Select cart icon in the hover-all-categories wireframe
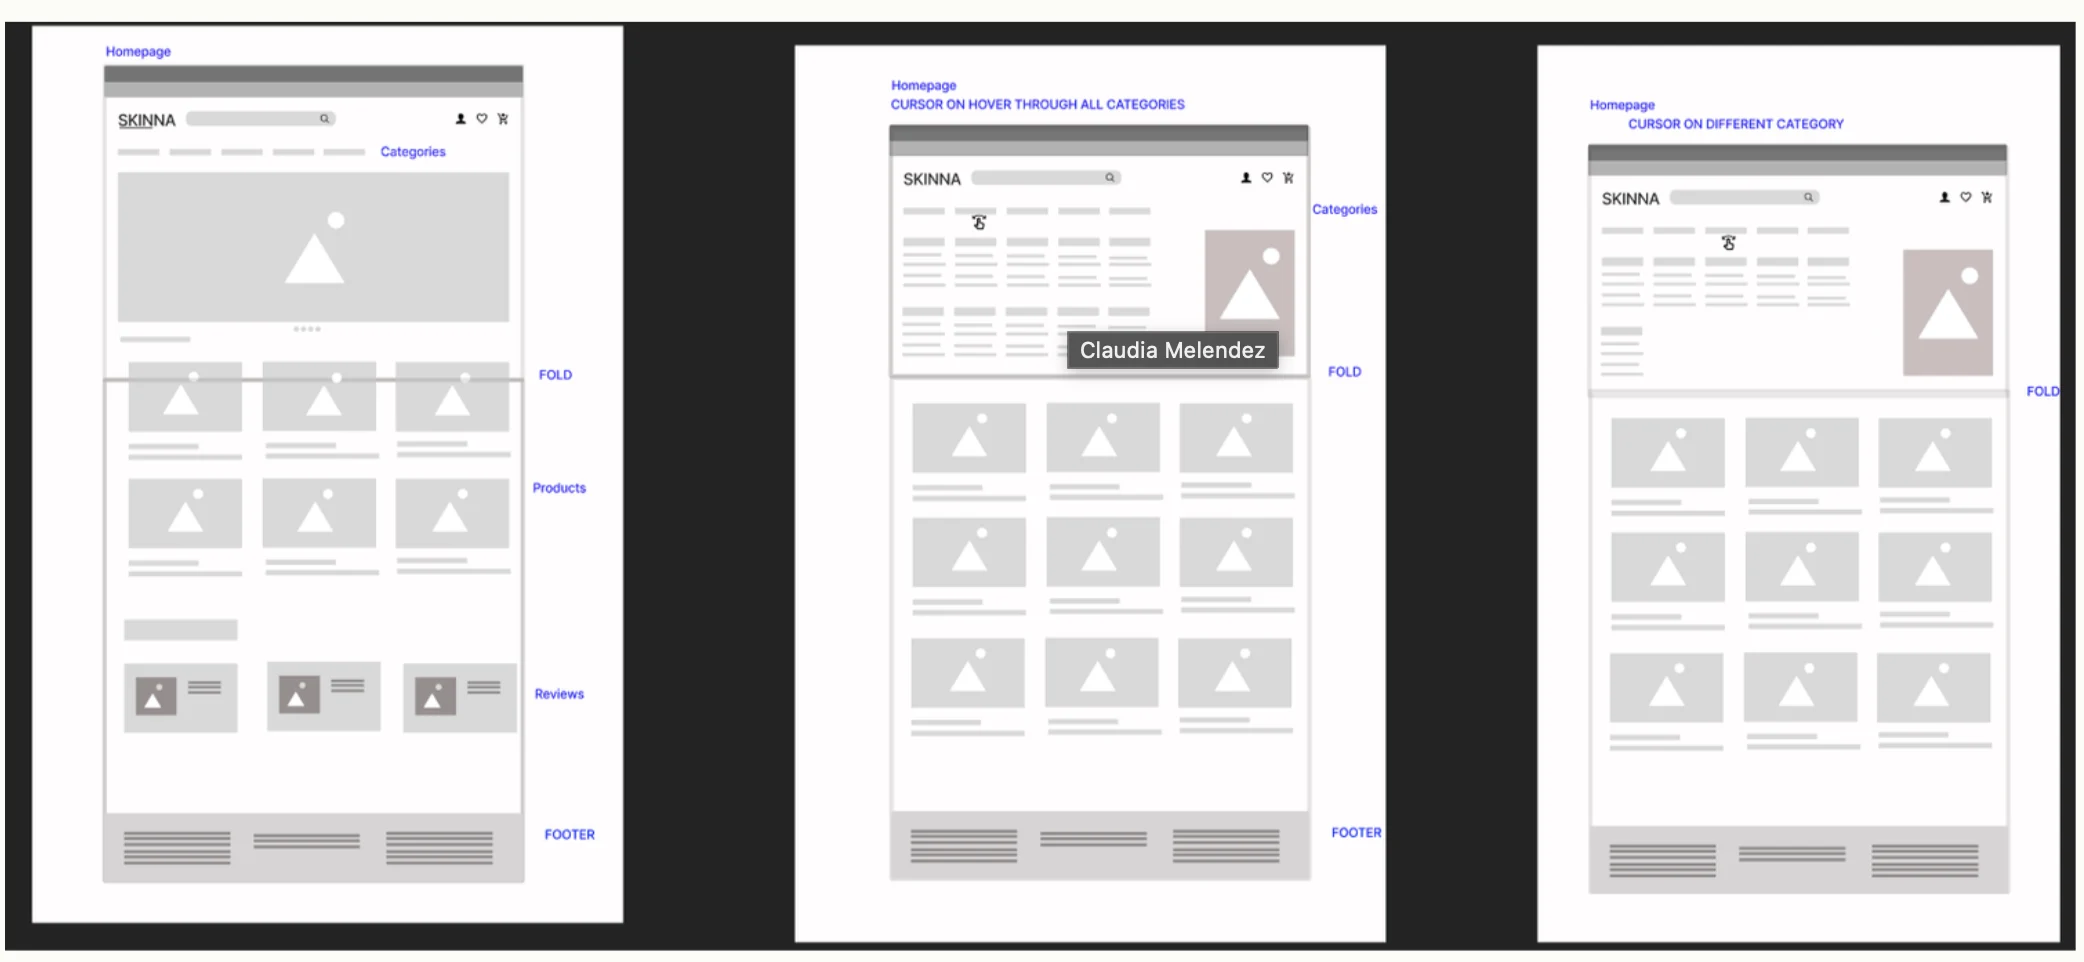The height and width of the screenshot is (962, 2084). pos(1288,178)
